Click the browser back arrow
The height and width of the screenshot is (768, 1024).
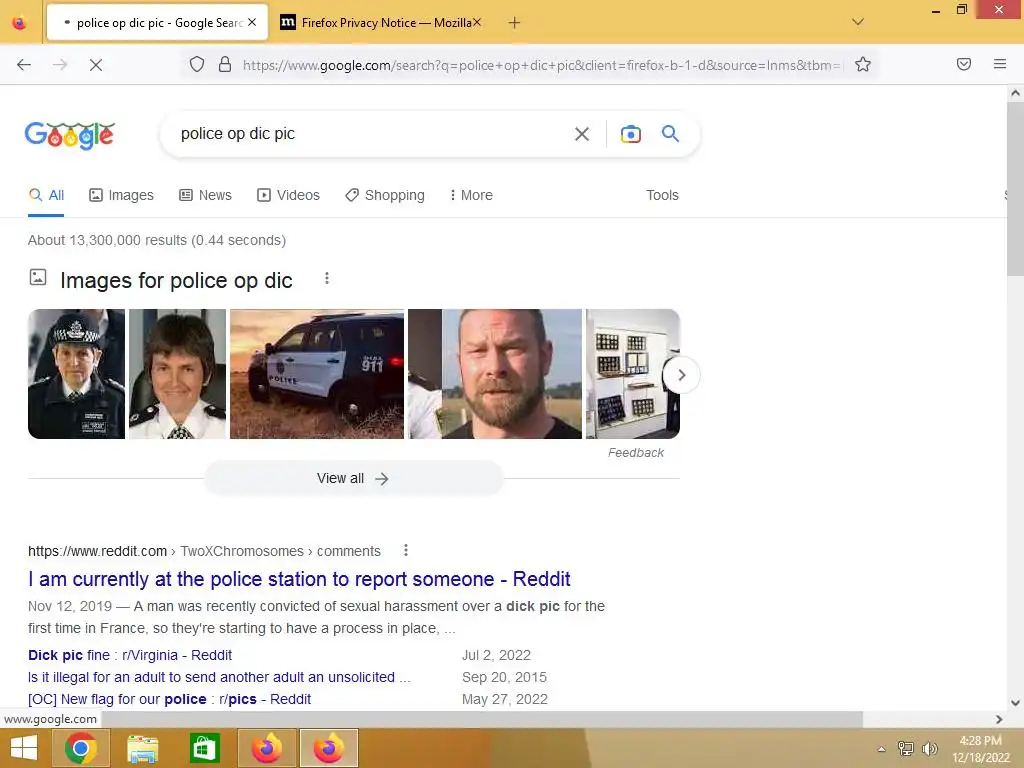point(24,65)
